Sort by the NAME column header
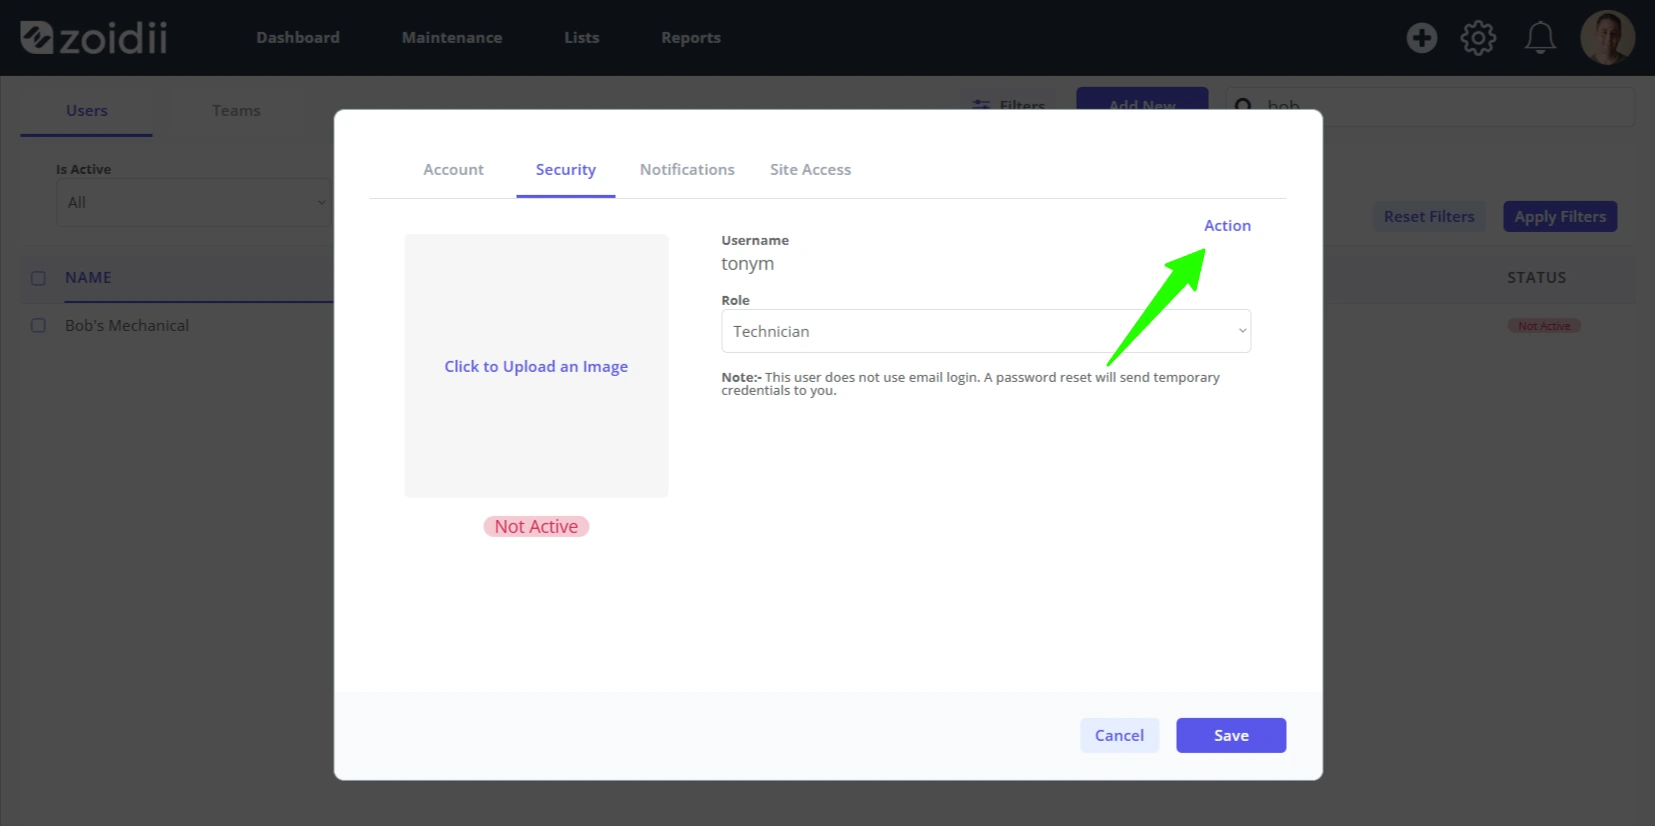 pos(88,278)
